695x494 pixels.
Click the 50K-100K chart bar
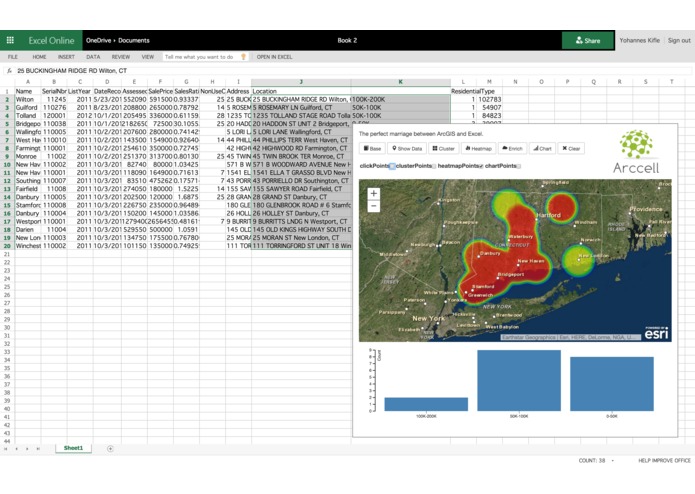click(519, 381)
